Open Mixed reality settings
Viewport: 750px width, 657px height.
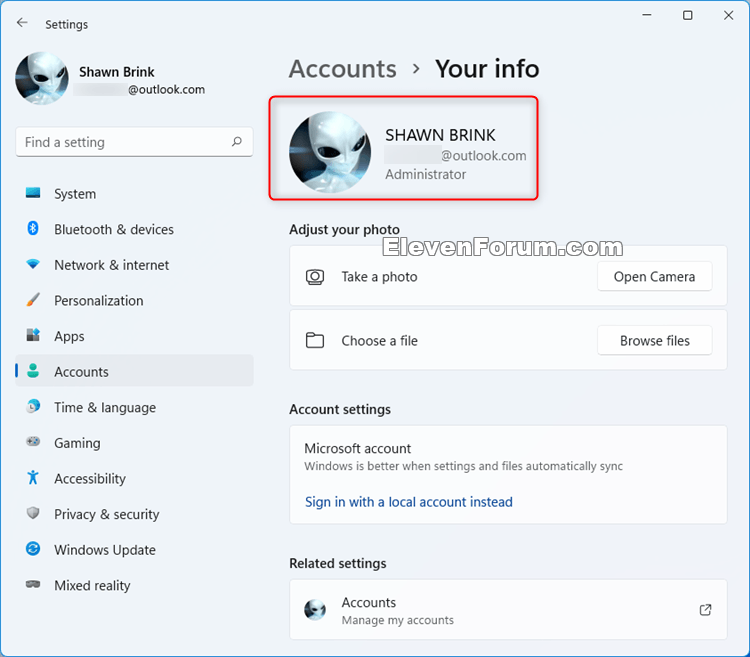(x=134, y=585)
